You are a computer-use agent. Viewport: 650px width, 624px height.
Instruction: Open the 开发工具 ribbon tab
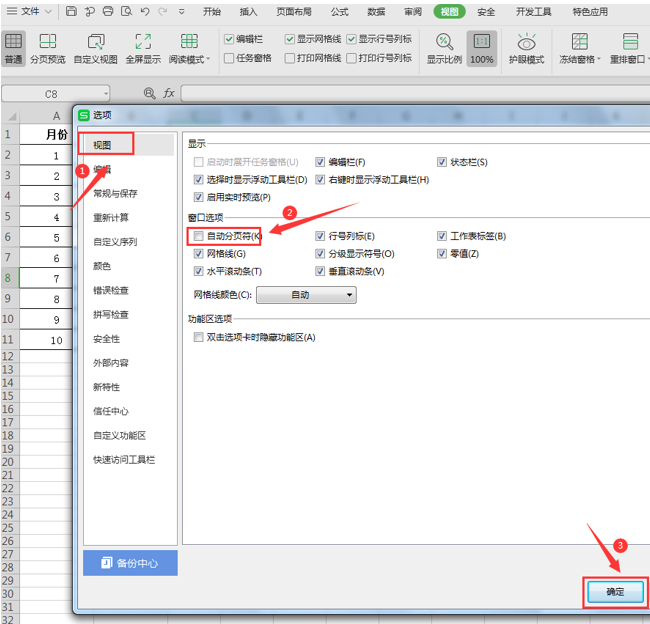pos(534,12)
